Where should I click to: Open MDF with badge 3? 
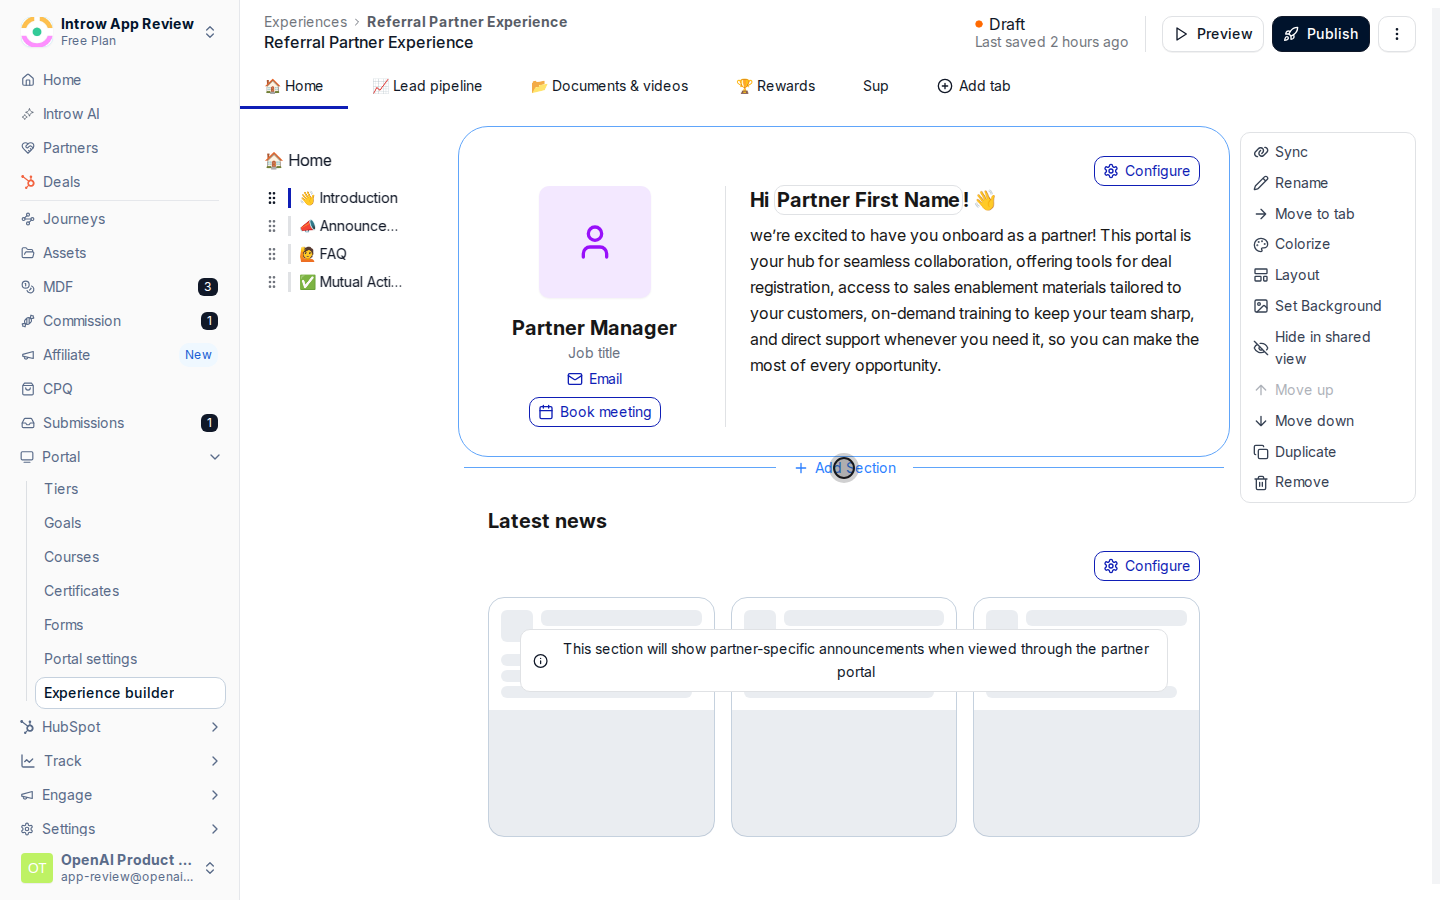click(x=119, y=287)
